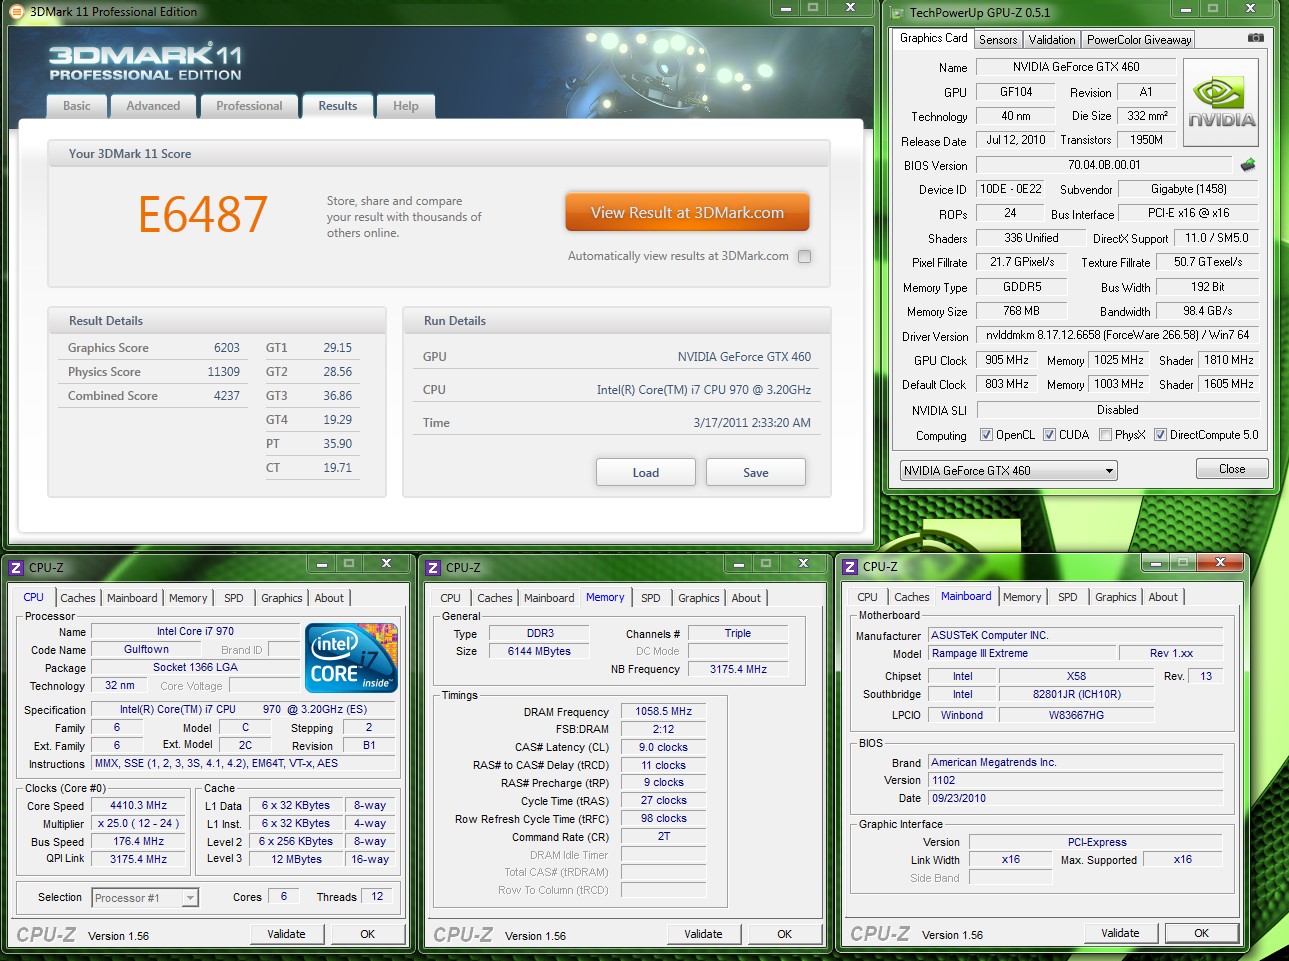The width and height of the screenshot is (1289, 961).
Task: Click the Combined Score value 4237
Action: [x=227, y=396]
